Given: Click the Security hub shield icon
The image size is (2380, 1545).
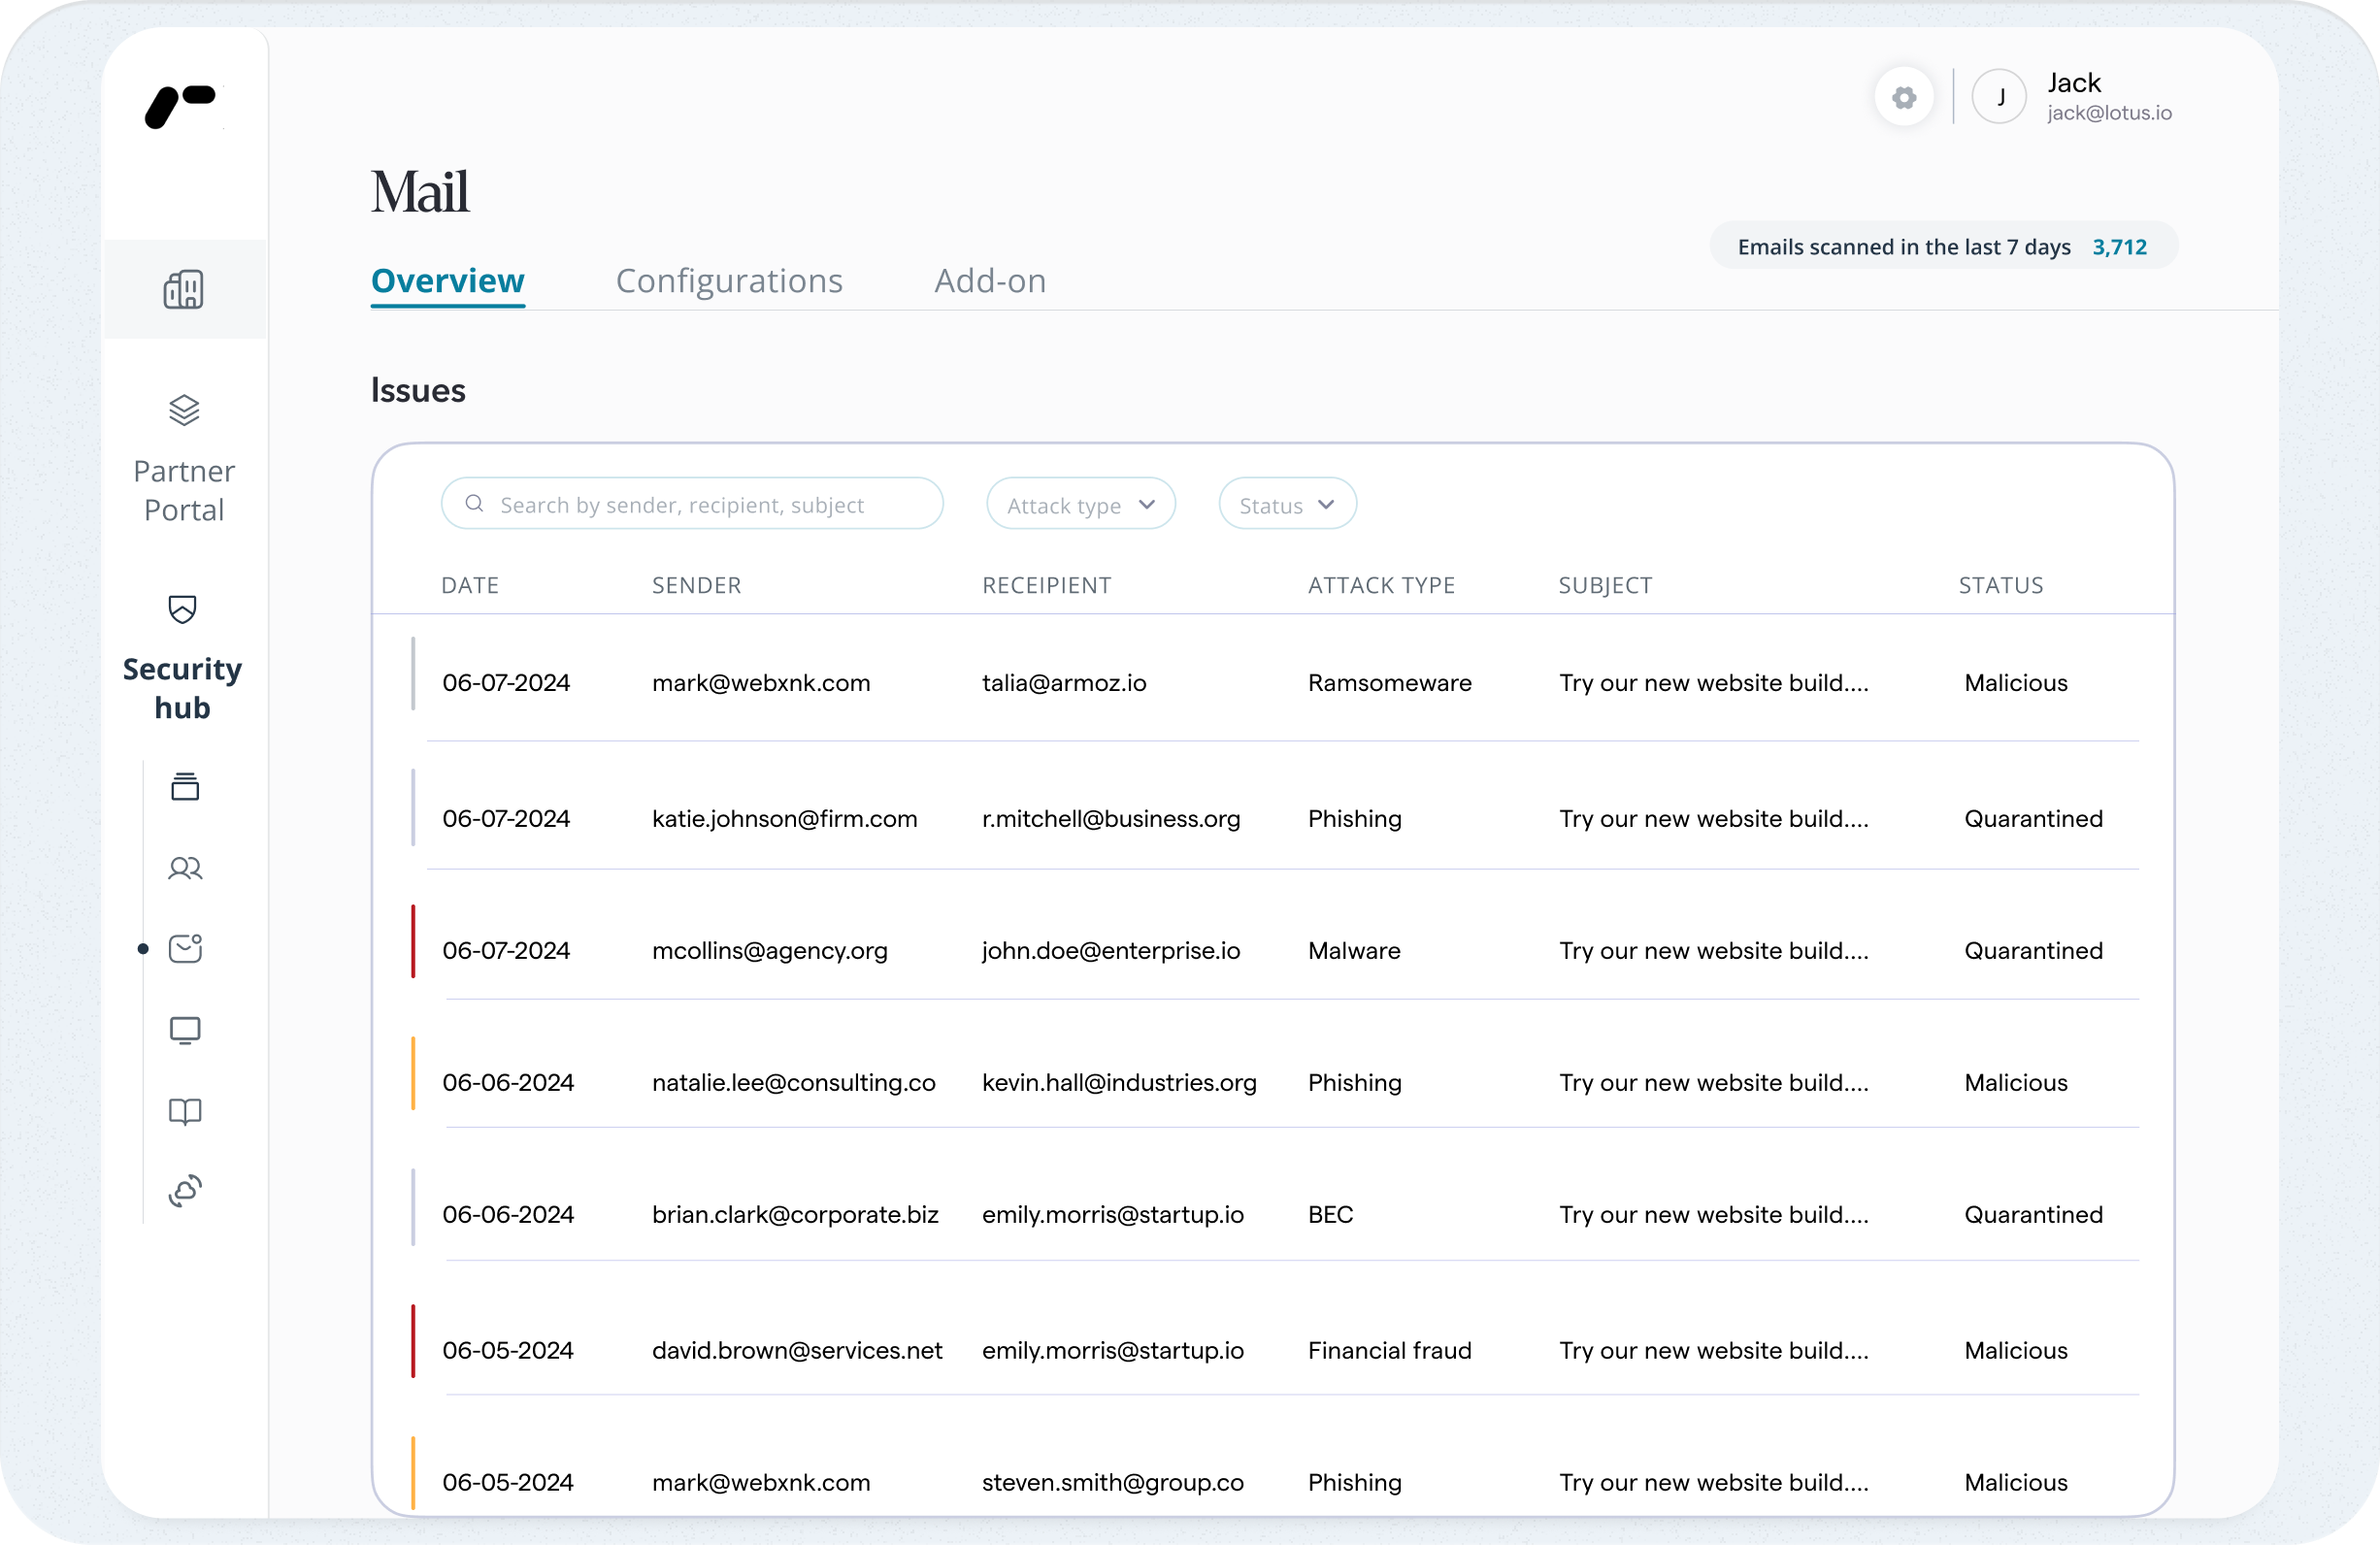Looking at the screenshot, I should (182, 609).
